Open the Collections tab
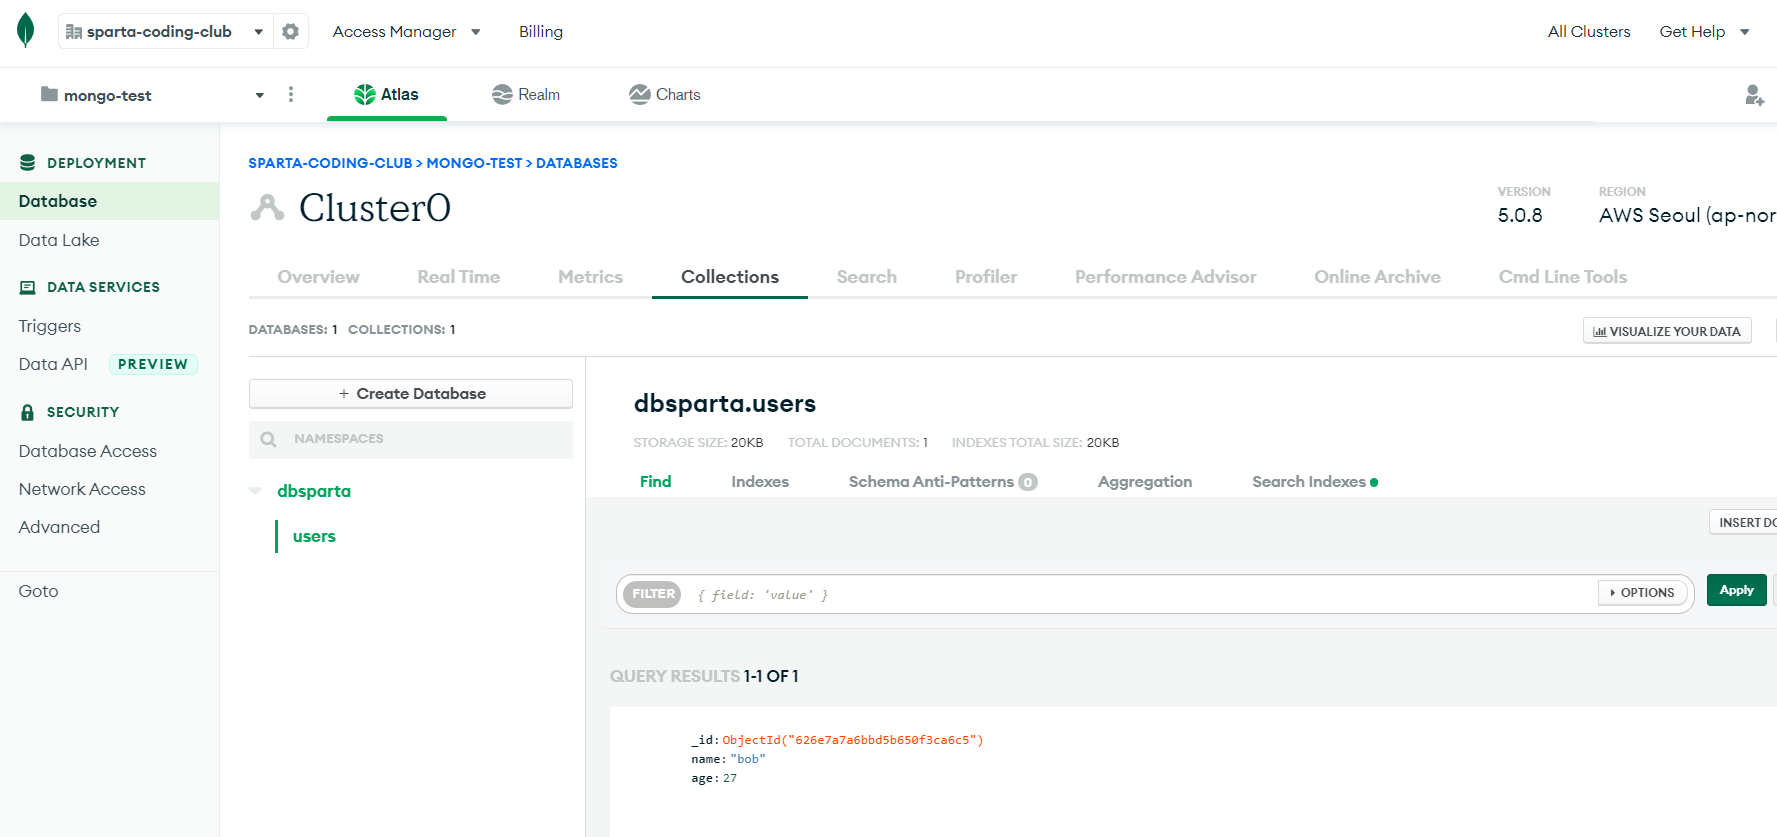 [730, 277]
